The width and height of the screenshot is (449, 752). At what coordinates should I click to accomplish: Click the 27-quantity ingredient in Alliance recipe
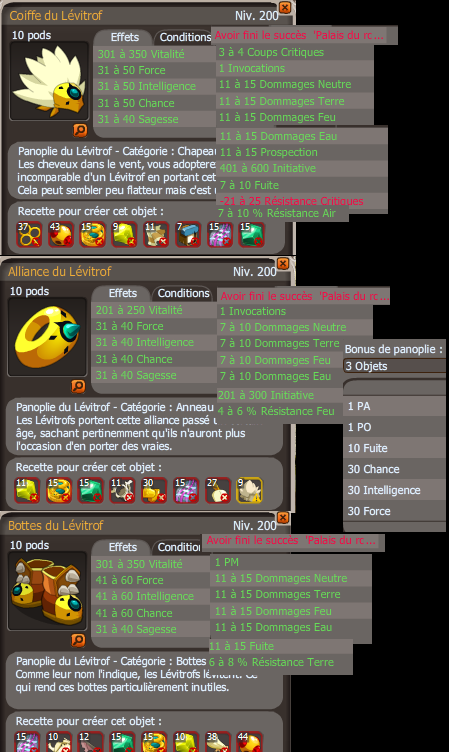point(218,490)
